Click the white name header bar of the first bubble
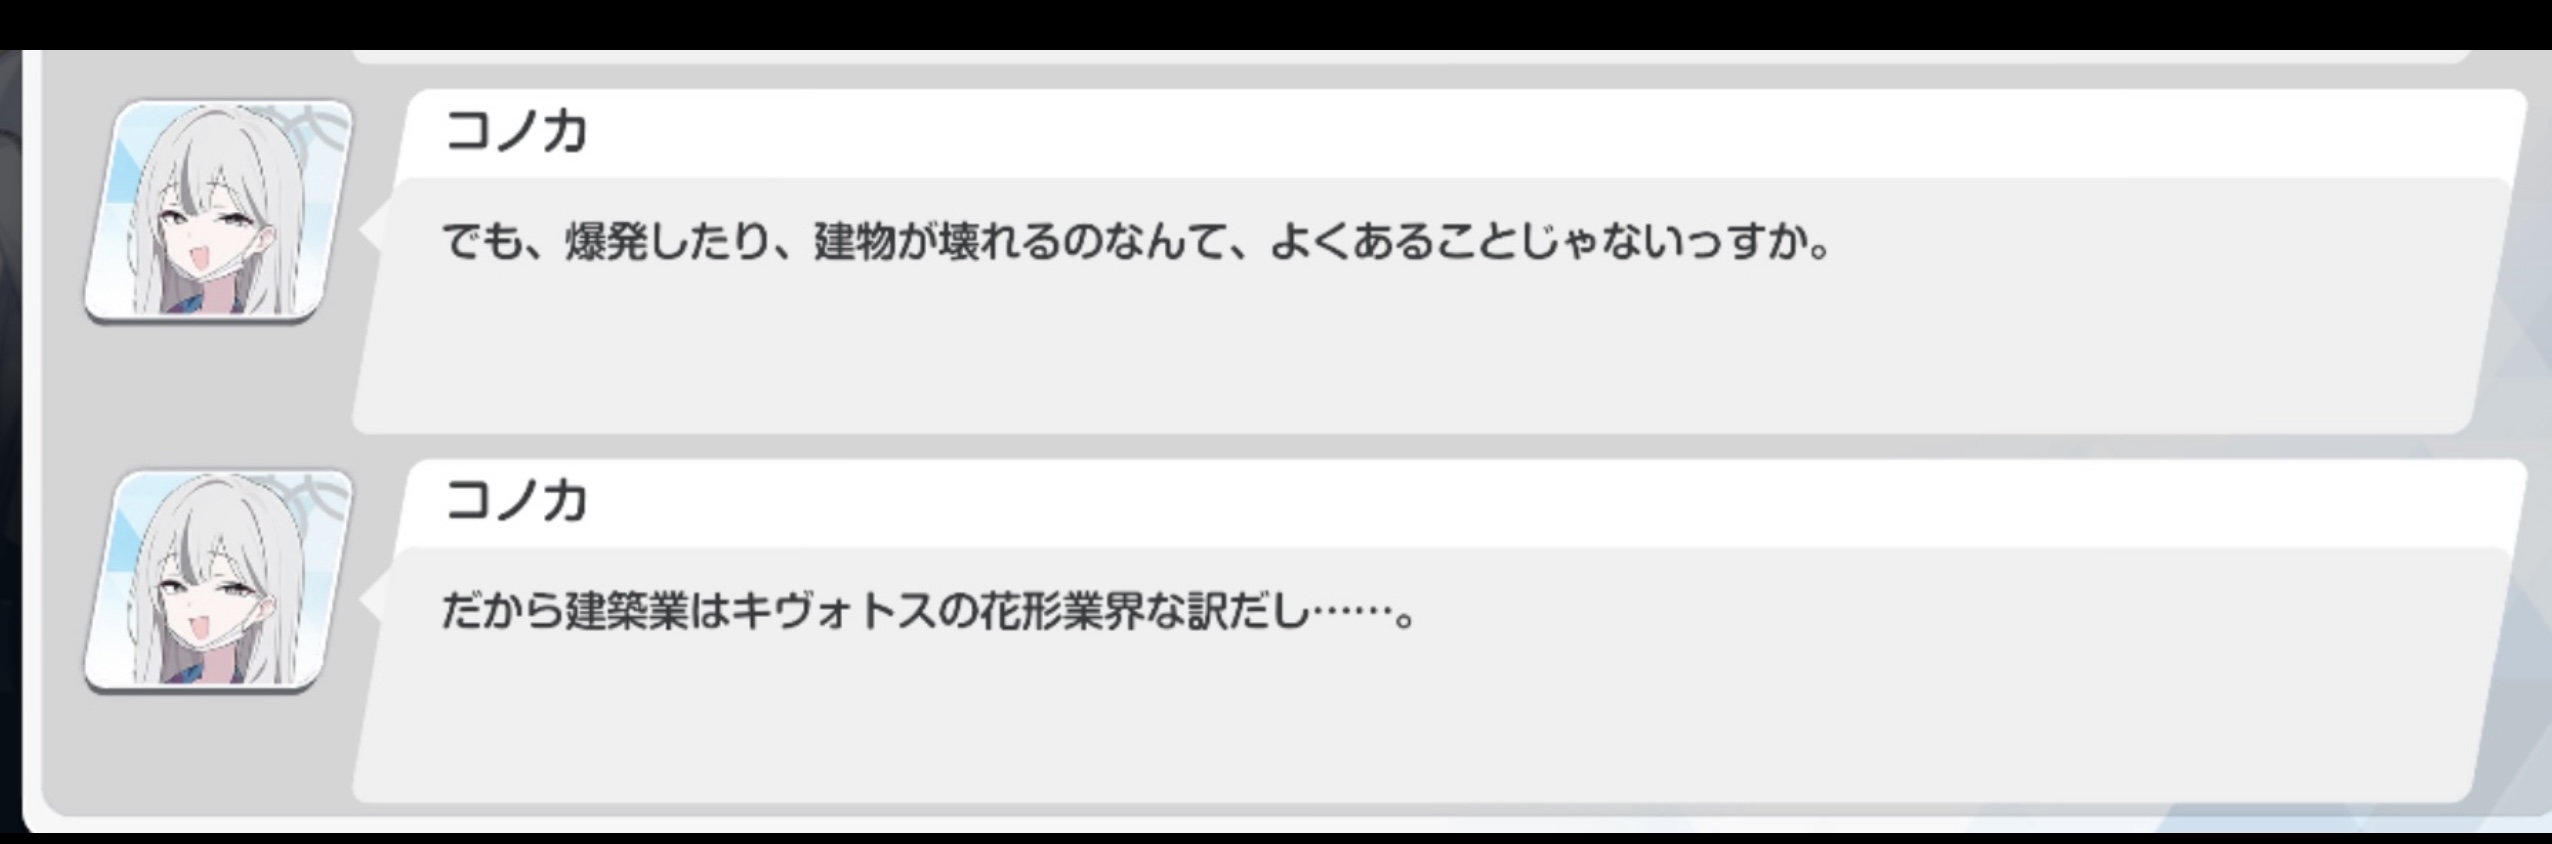The width and height of the screenshot is (2552, 844). [1460, 134]
